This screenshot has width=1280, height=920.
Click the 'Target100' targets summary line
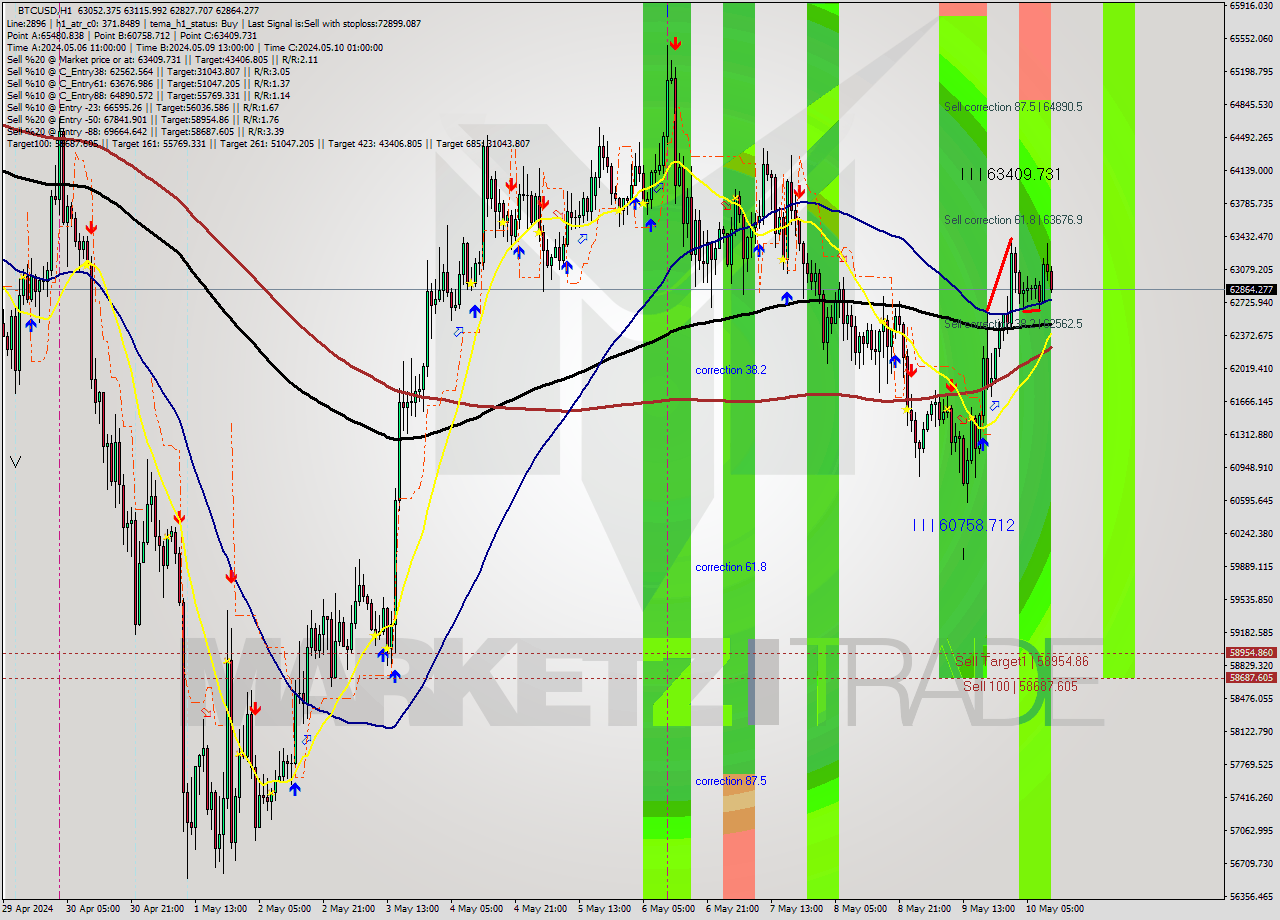pos(268,144)
